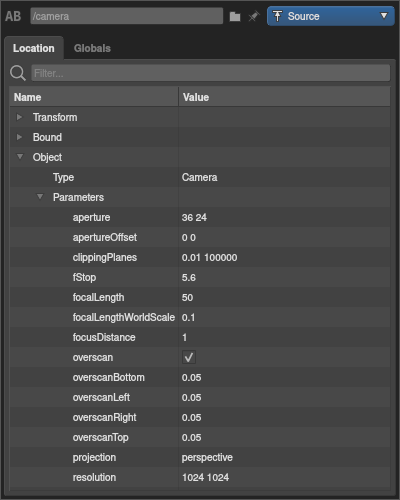Click the magnifier search icon
Viewport: 400px width, 500px height.
[18, 73]
